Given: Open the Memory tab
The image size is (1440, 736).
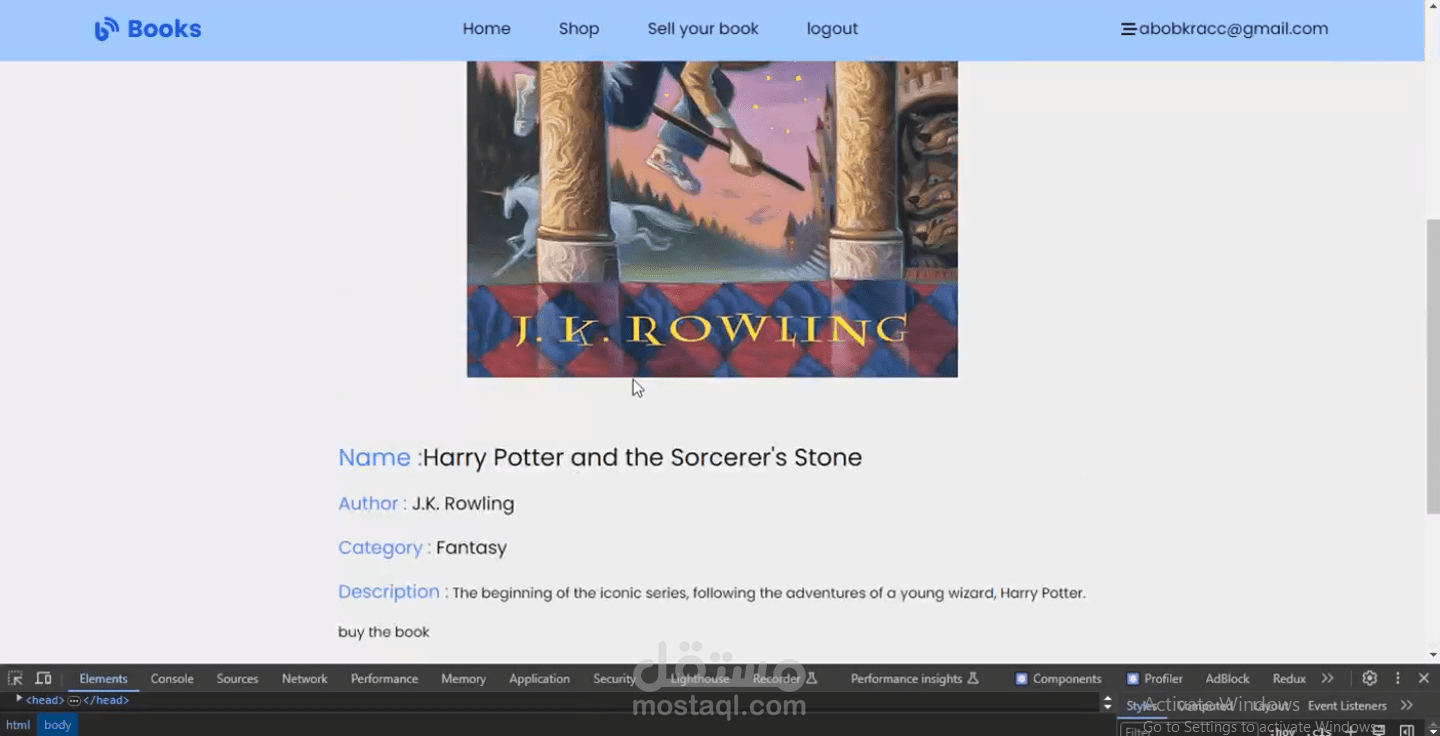Looking at the screenshot, I should [463, 678].
